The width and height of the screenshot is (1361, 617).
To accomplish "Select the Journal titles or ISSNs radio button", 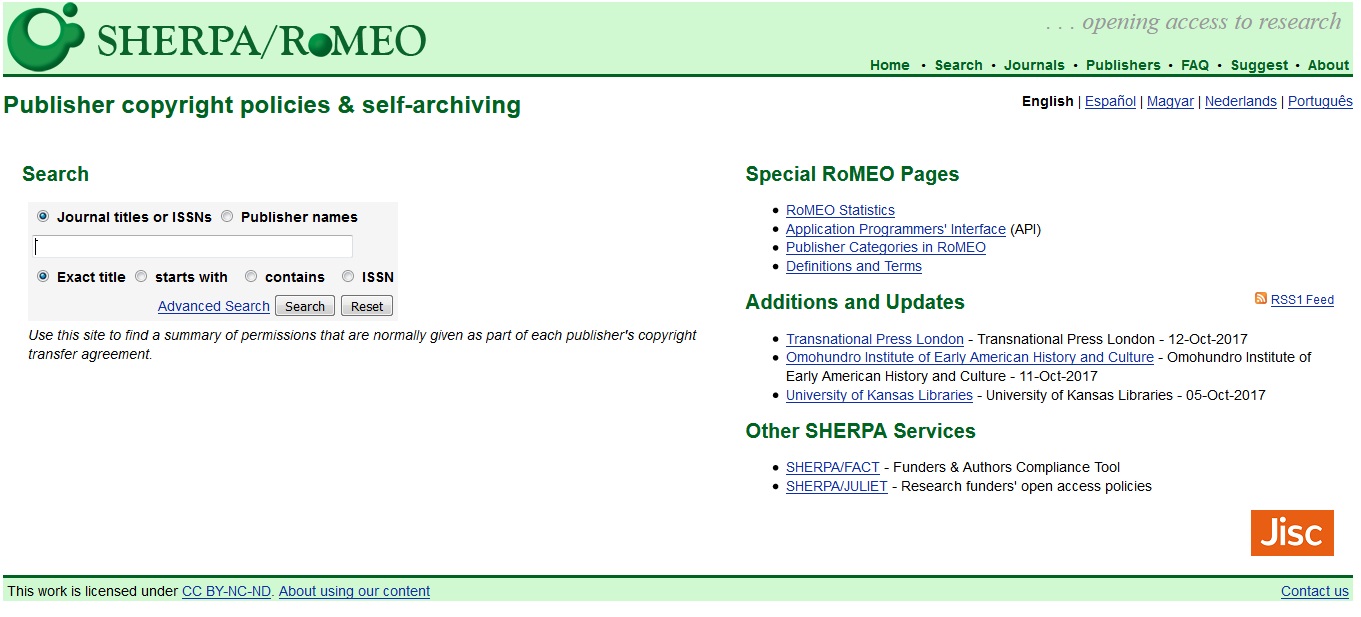I will (x=43, y=216).
